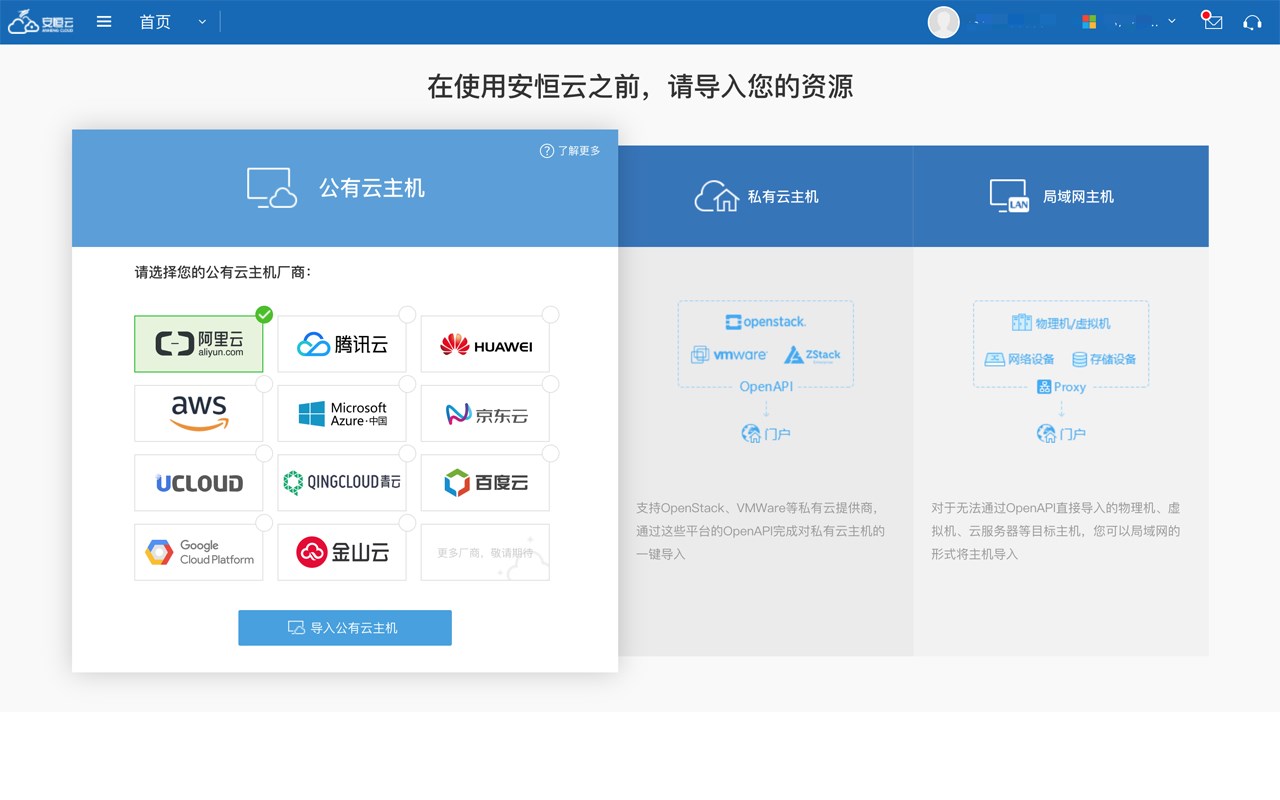The height and width of the screenshot is (800, 1280).
Task: Pick the QINGCLOUD 青云 card
Action: point(342,483)
